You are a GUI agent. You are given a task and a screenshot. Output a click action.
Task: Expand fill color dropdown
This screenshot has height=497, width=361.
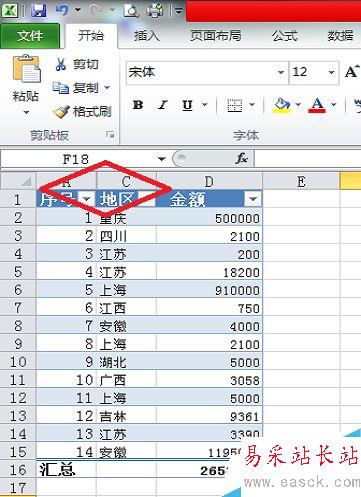tap(298, 105)
